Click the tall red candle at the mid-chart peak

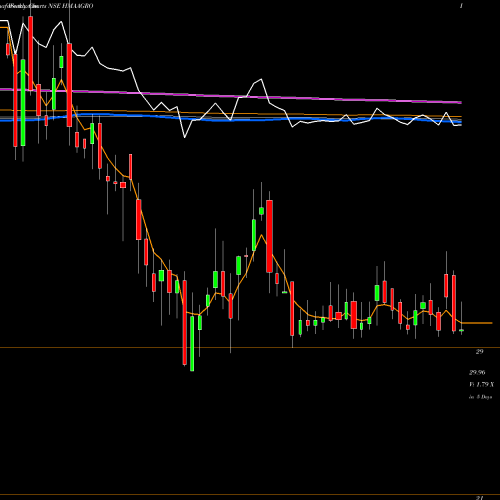[x=269, y=236]
